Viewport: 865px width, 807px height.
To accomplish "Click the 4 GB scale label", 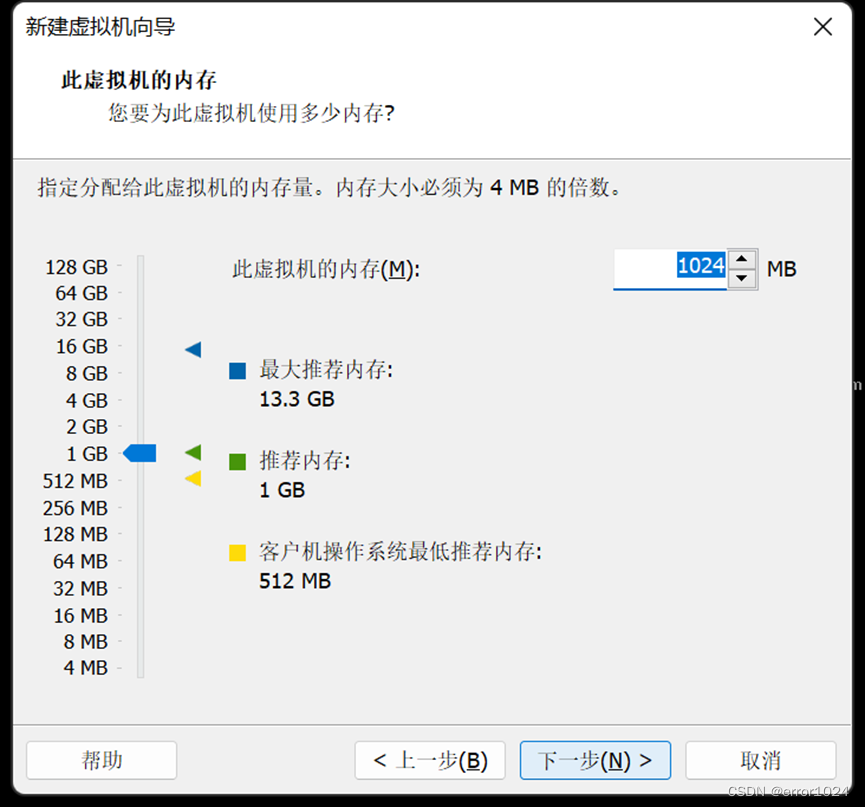I will [x=87, y=400].
